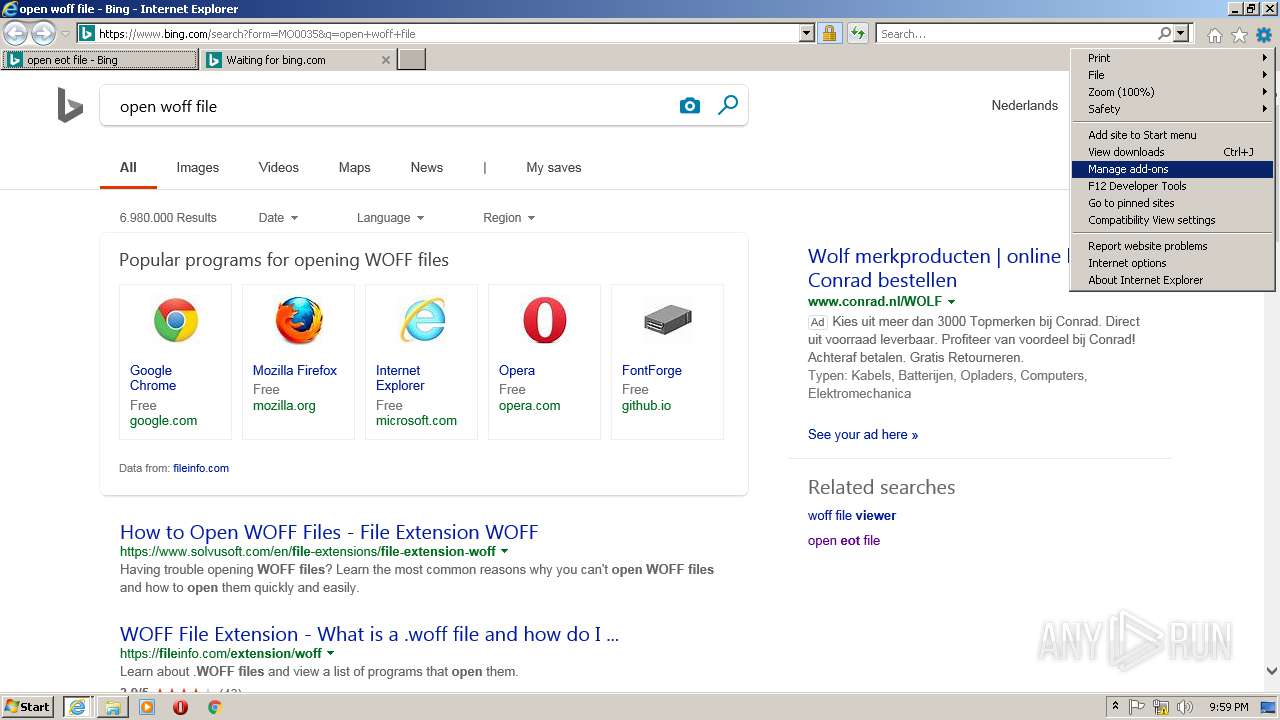Expand the Region filter dropdown
The image size is (1280, 720).
click(508, 218)
